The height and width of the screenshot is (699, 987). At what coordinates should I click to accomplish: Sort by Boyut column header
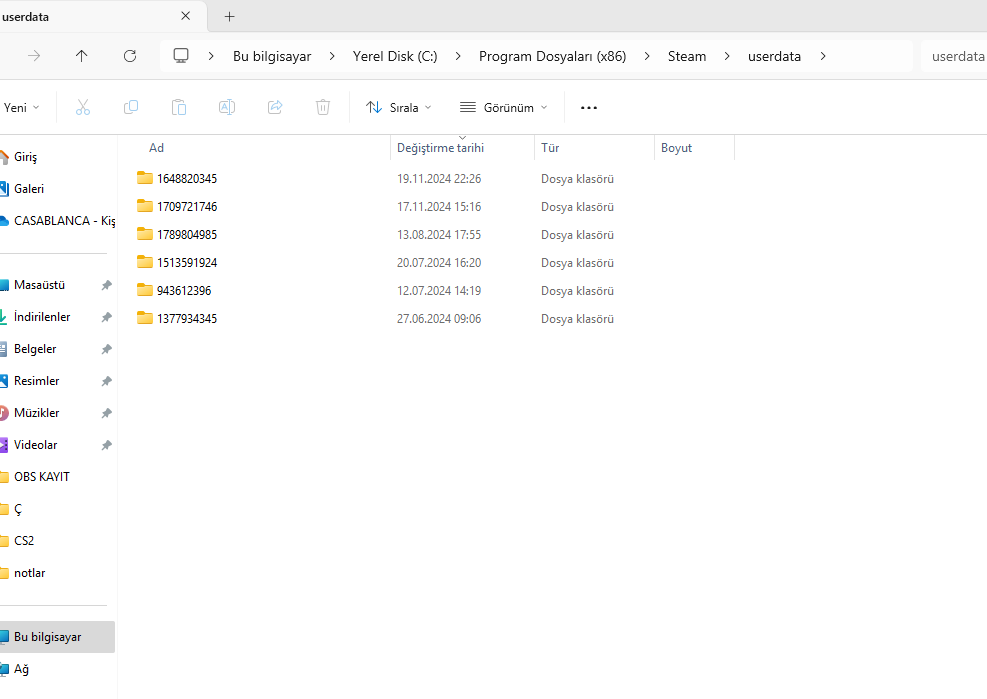677,148
